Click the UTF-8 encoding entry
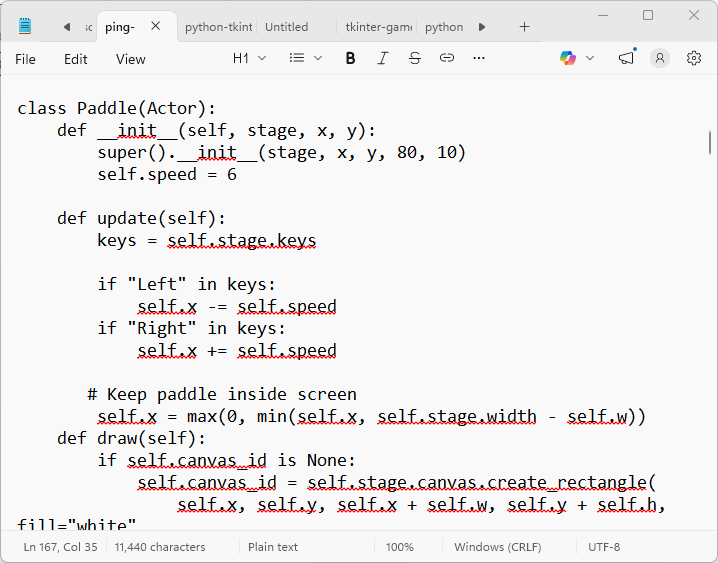The image size is (718, 563). pos(604,547)
